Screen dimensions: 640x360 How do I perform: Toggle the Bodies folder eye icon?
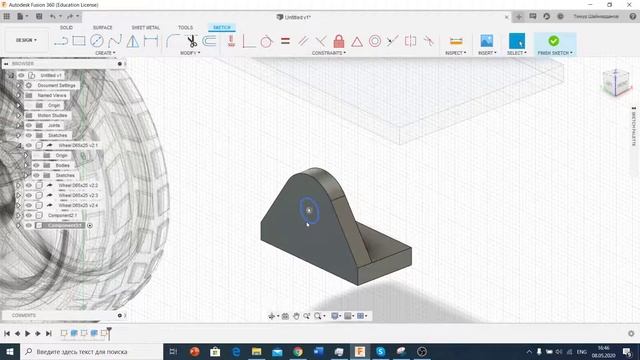coord(36,165)
